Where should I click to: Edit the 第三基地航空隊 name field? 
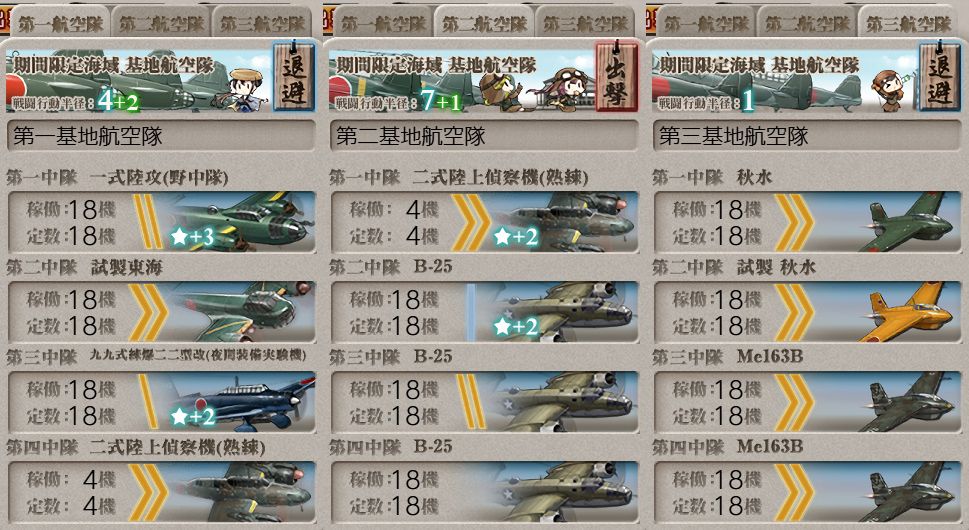(807, 137)
